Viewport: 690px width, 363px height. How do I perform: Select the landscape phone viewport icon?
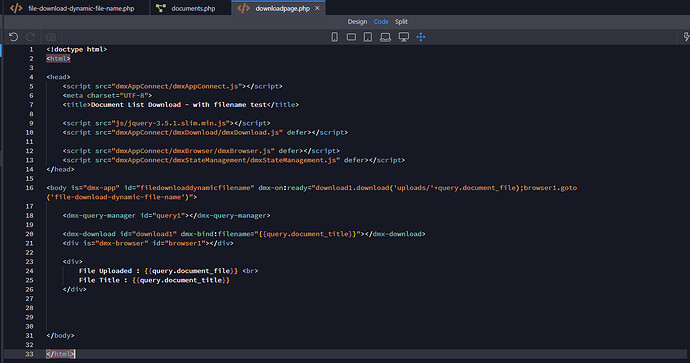[351, 37]
